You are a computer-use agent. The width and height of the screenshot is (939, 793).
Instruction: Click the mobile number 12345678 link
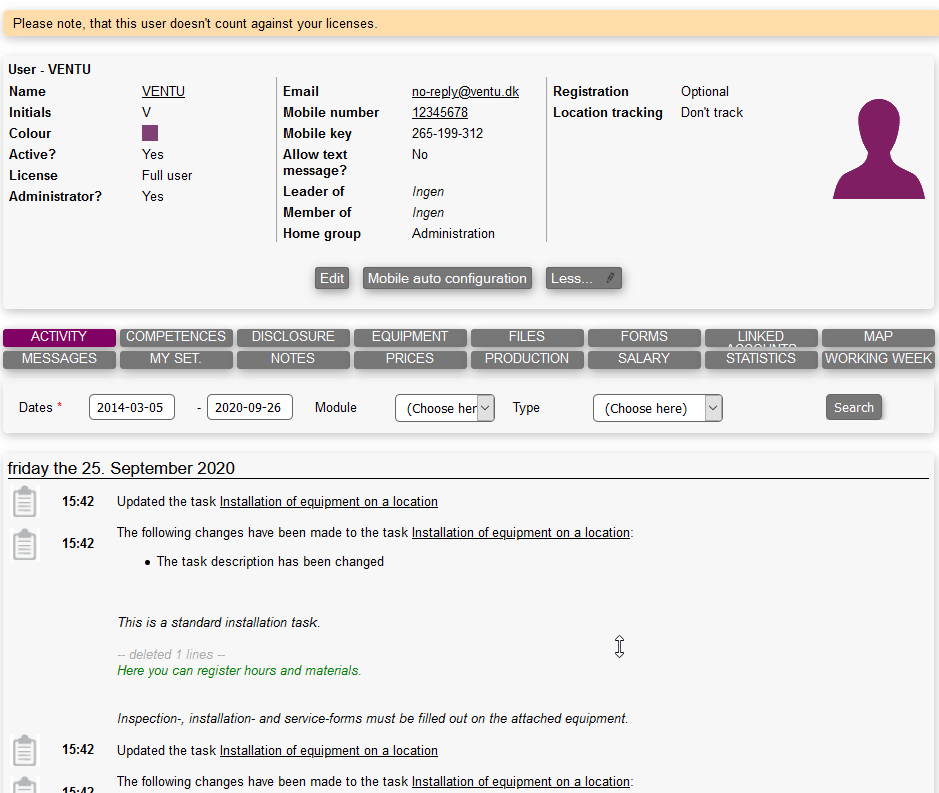[440, 112]
